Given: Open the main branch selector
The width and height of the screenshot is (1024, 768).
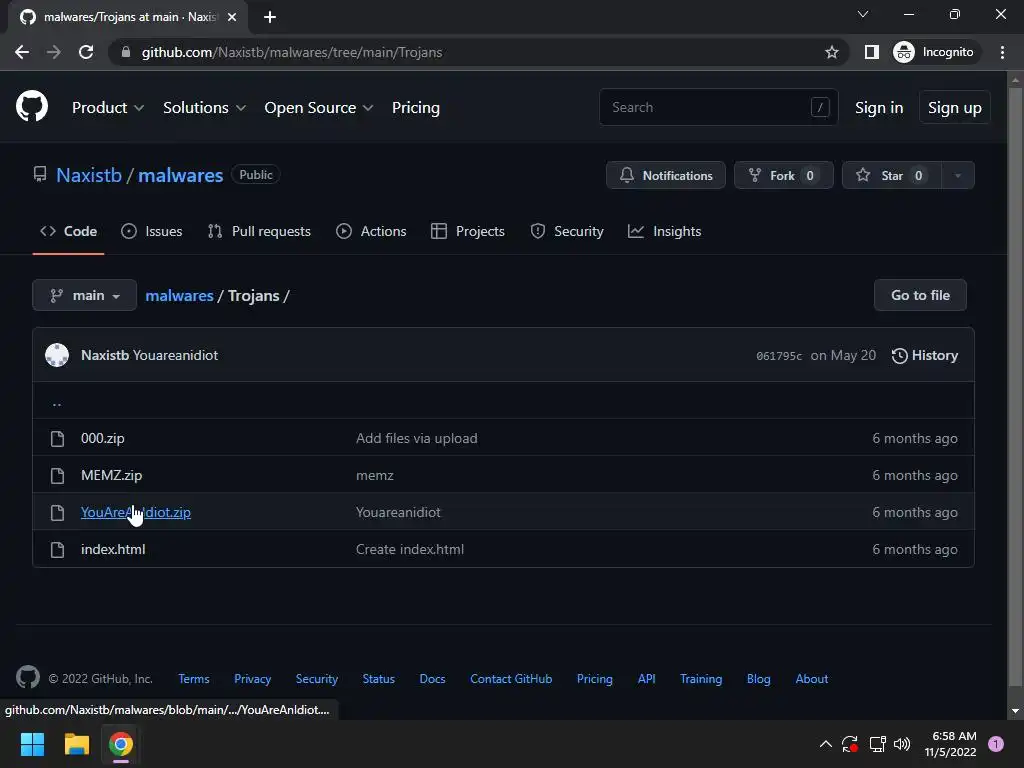Looking at the screenshot, I should (x=84, y=295).
